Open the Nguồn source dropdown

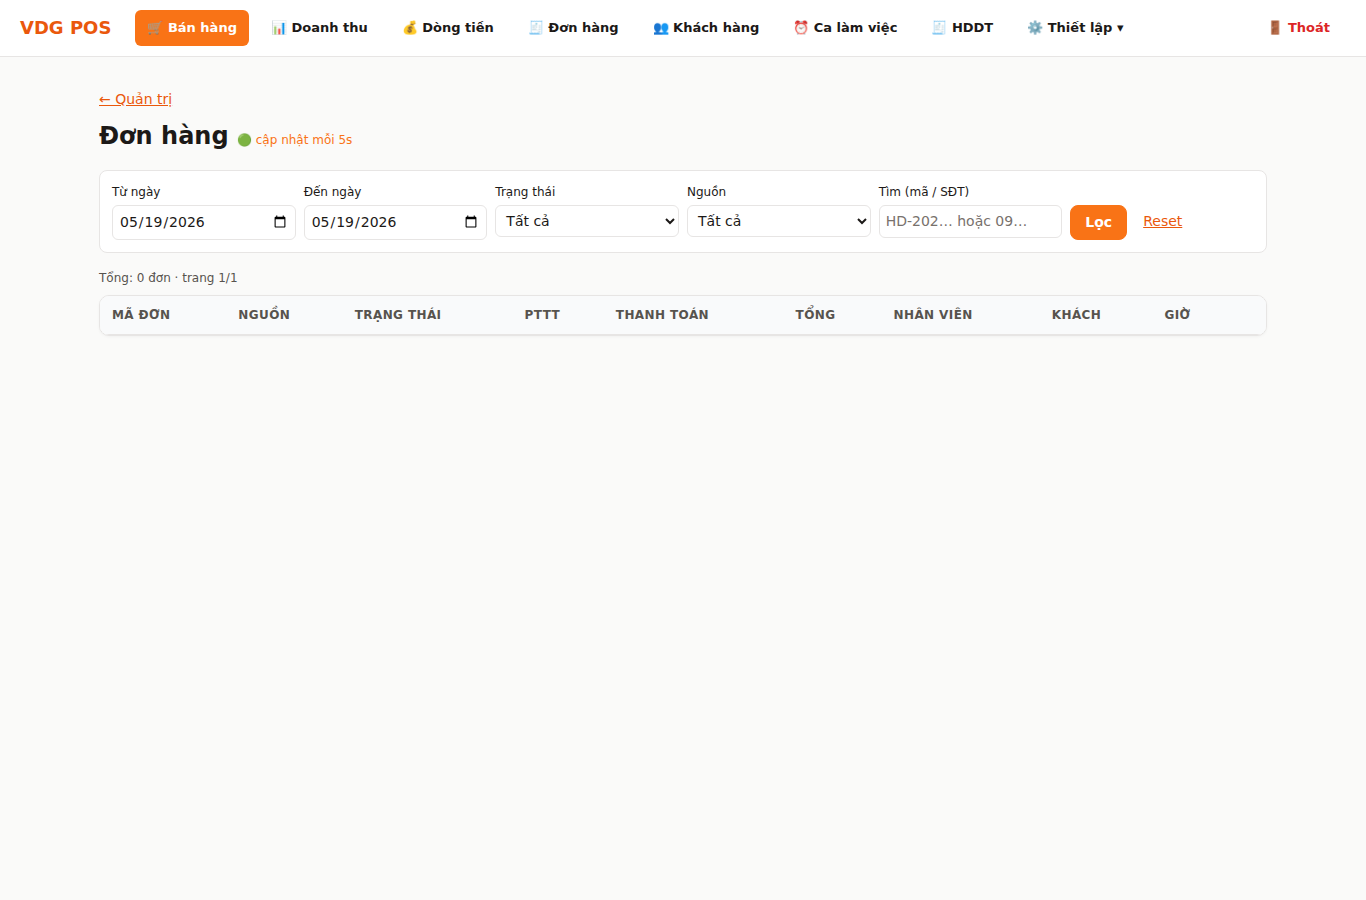779,221
